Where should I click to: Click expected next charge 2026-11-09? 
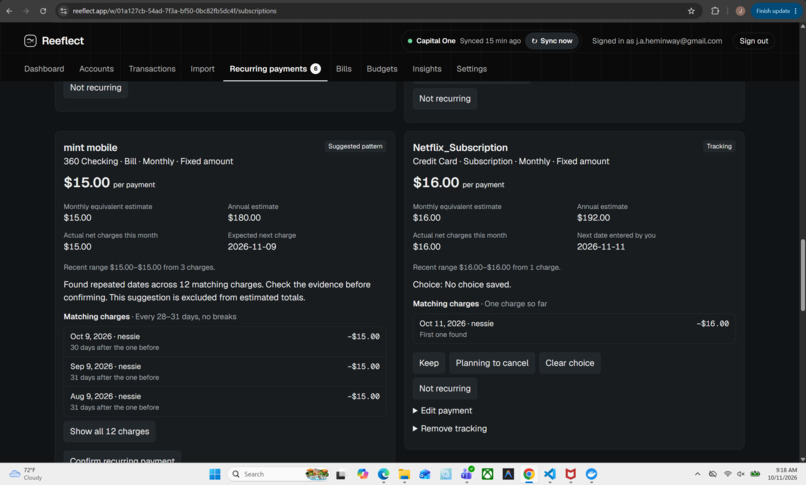click(x=252, y=247)
